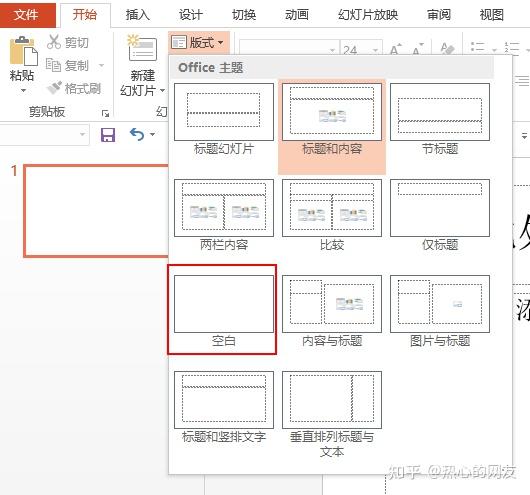Click the Copy icon
530x495 pixels.
[53, 65]
